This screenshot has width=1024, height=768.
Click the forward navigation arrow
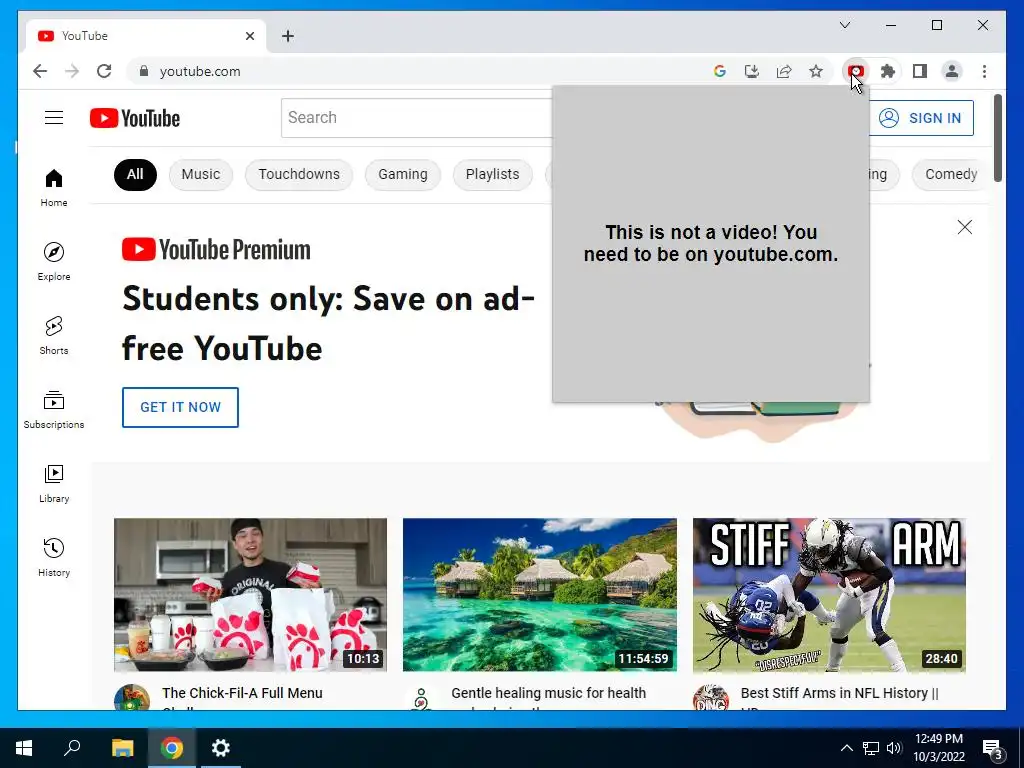pyautogui.click(x=72, y=71)
